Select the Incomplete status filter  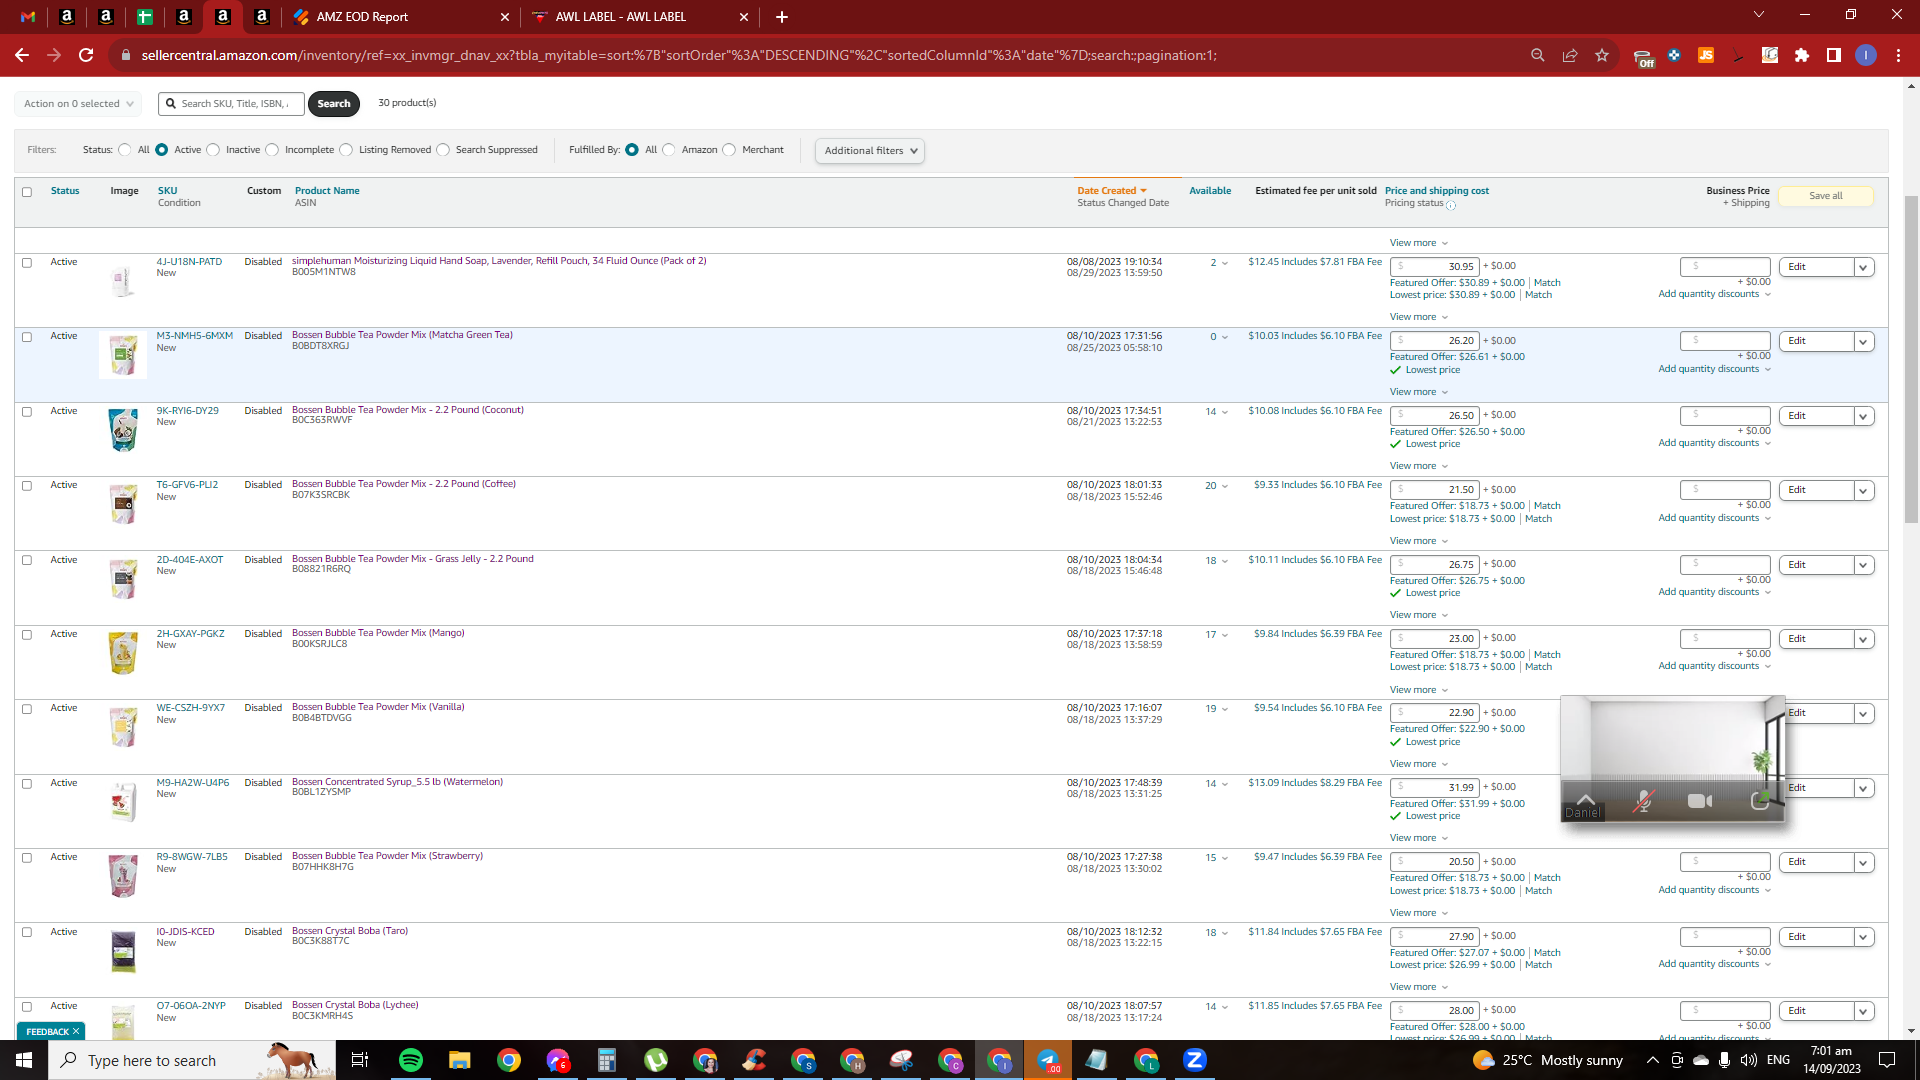[x=272, y=150]
